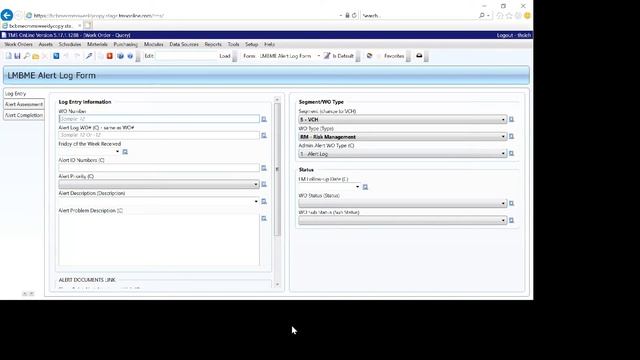640x360 pixels.
Task: Switch to the Log Entry tab
Action: click(x=24, y=93)
